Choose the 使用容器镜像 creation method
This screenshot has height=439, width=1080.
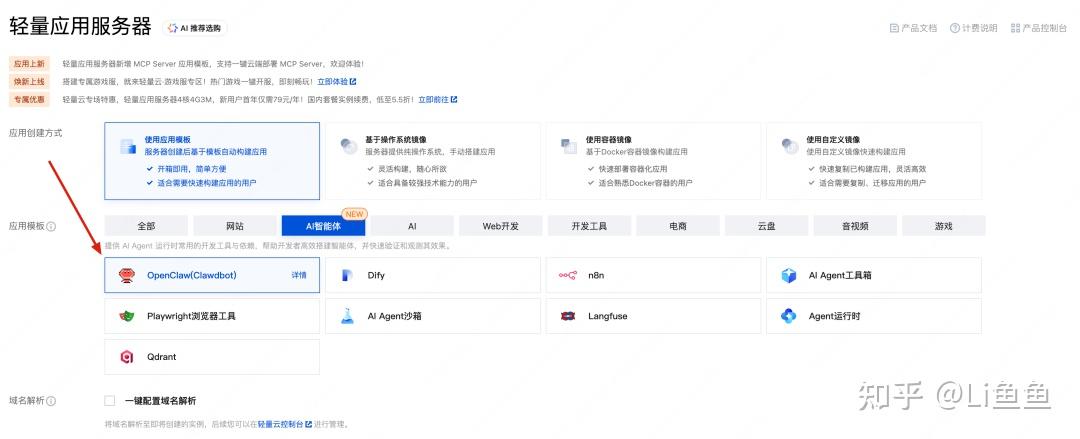pos(654,161)
